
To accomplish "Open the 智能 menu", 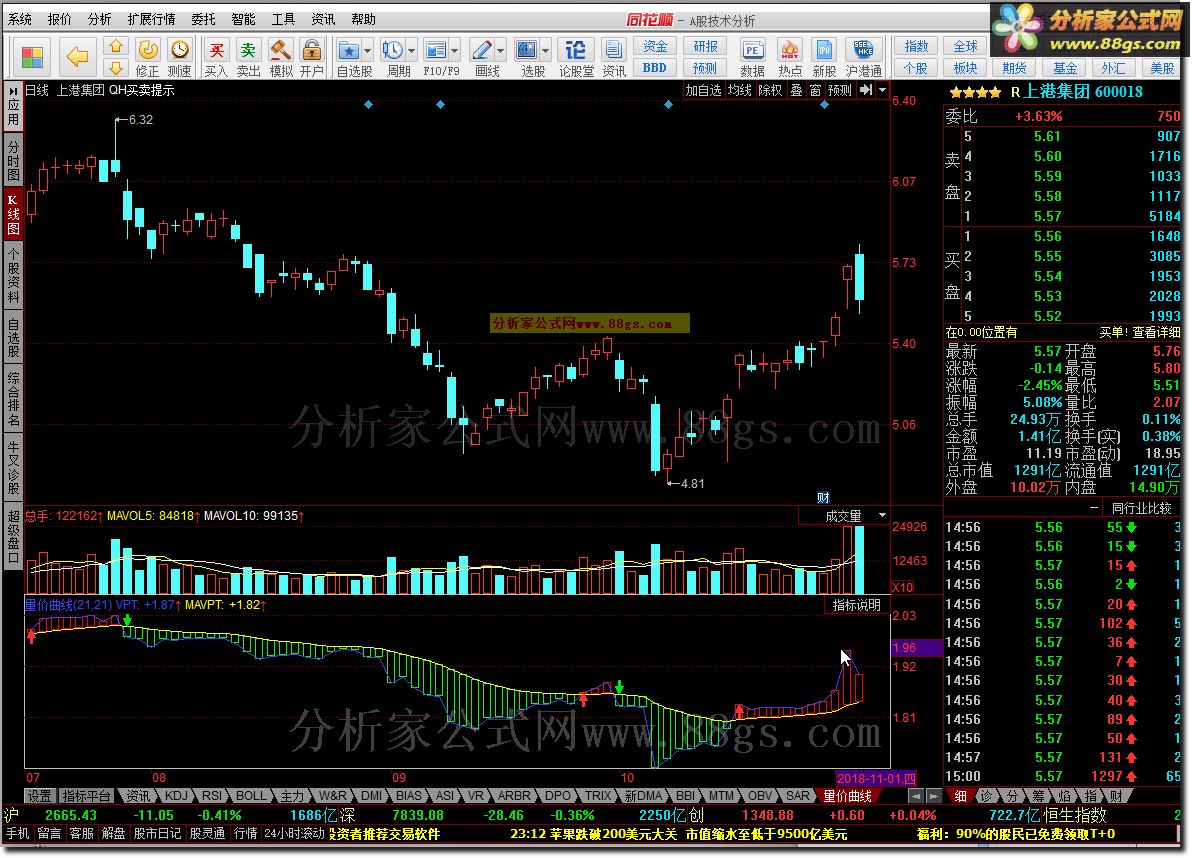I will tap(243, 19).
